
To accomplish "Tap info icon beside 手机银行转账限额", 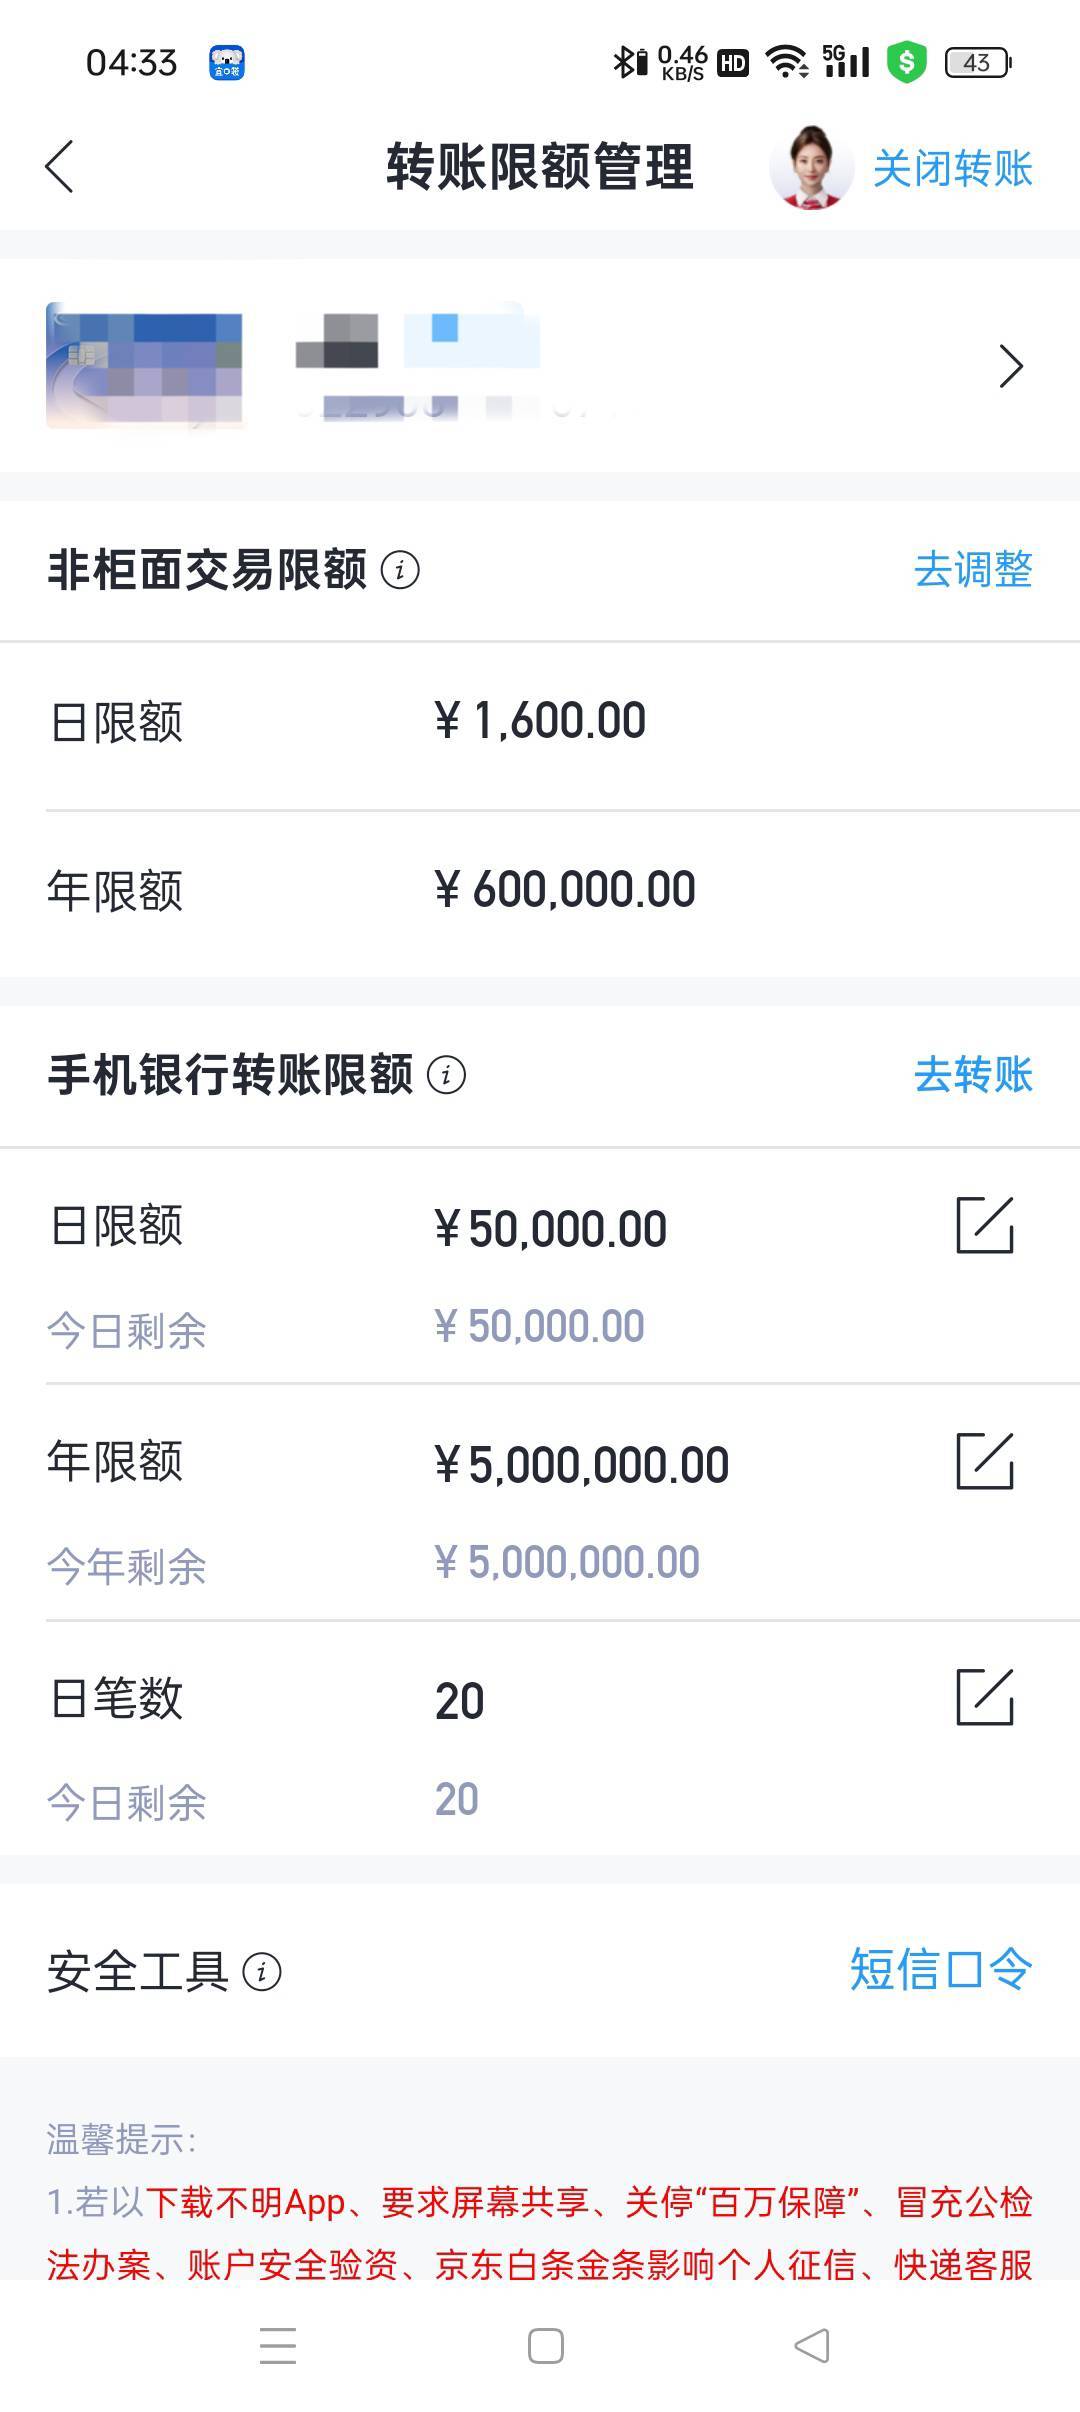I will click(x=446, y=1075).
